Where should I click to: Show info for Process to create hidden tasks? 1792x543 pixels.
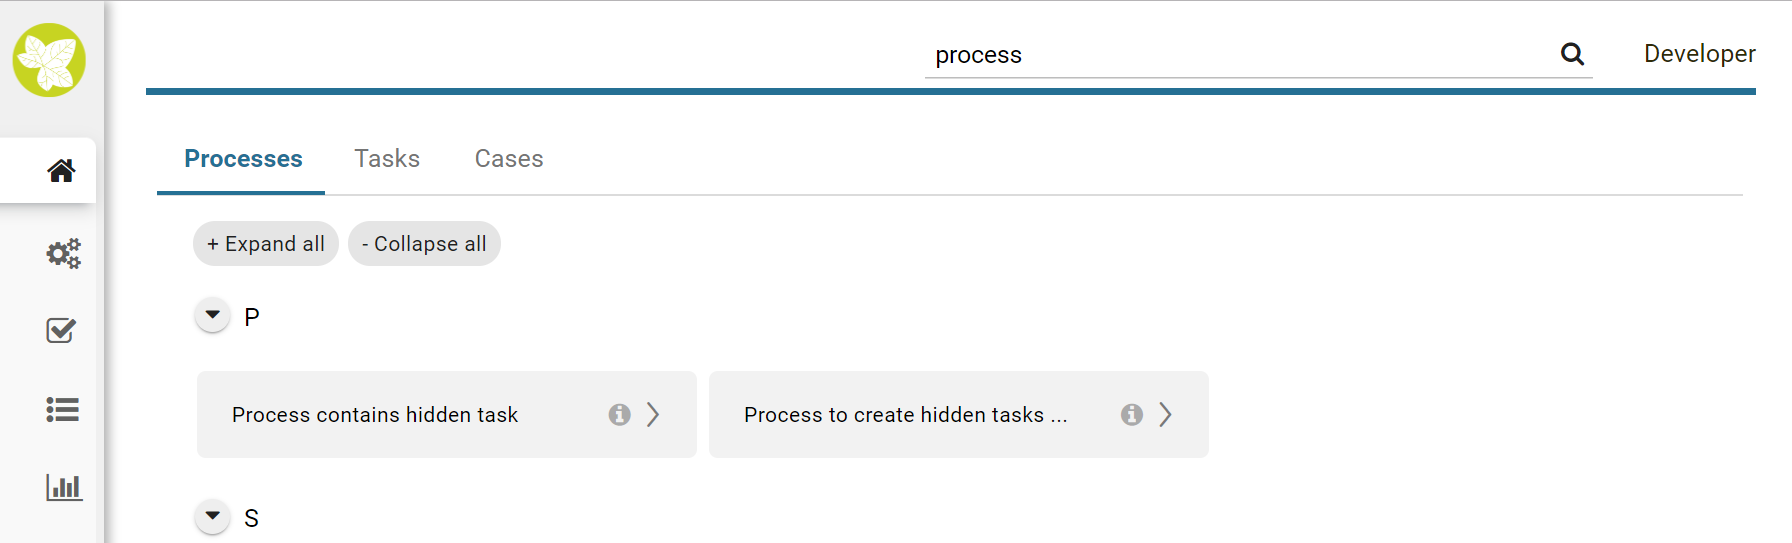coord(1132,414)
